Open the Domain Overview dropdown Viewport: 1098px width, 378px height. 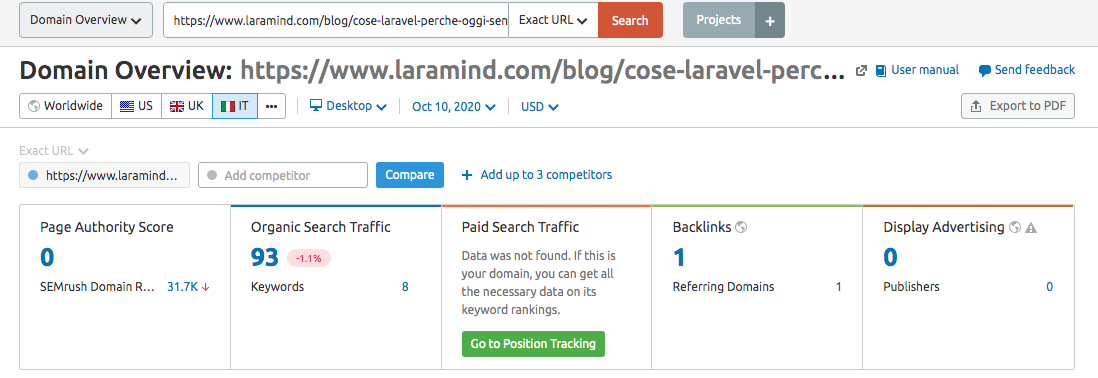click(x=86, y=20)
